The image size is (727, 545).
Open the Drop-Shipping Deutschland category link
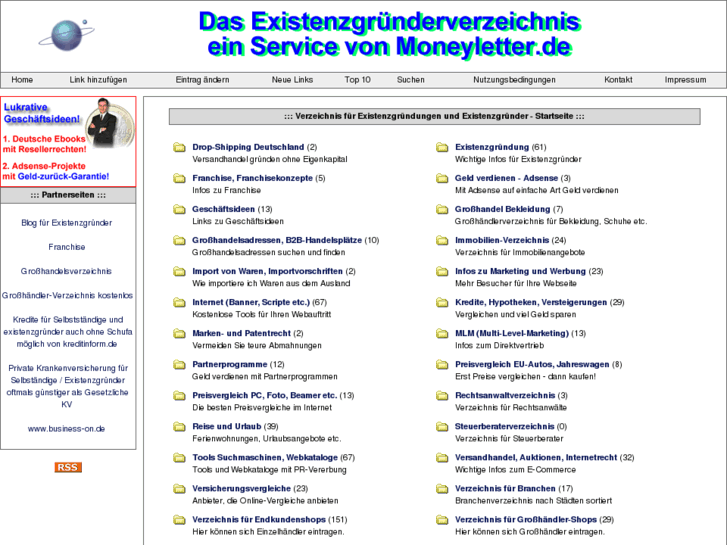(x=248, y=147)
